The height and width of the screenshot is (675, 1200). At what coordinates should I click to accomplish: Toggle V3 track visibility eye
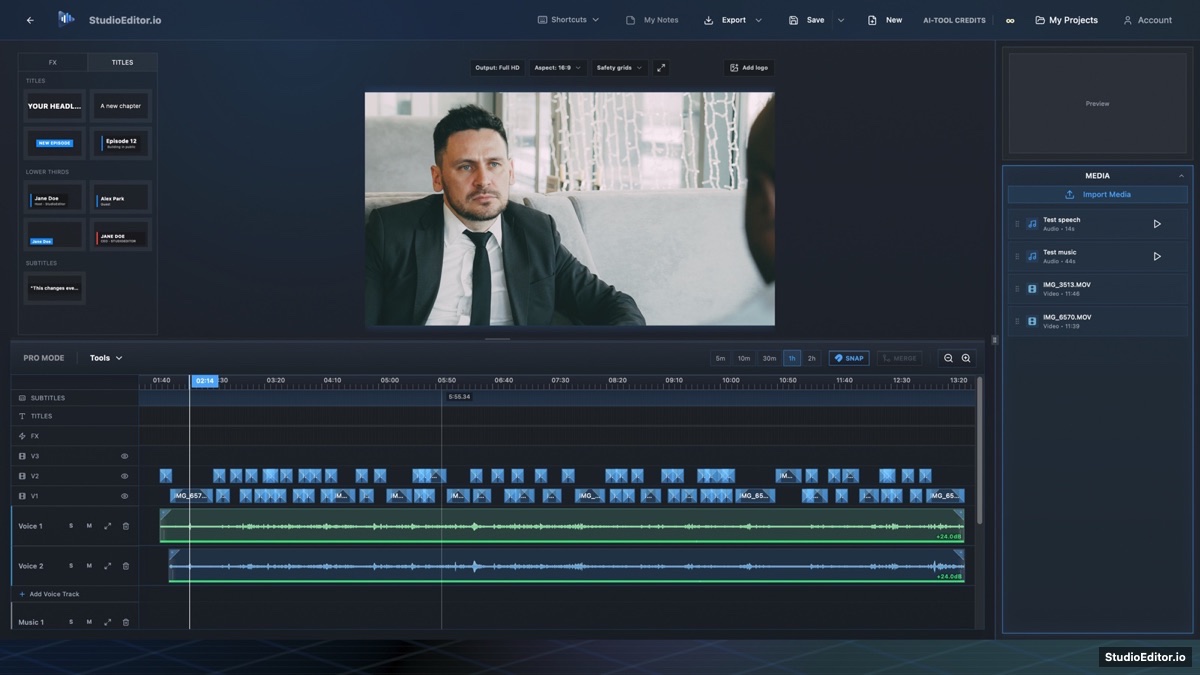(125, 456)
